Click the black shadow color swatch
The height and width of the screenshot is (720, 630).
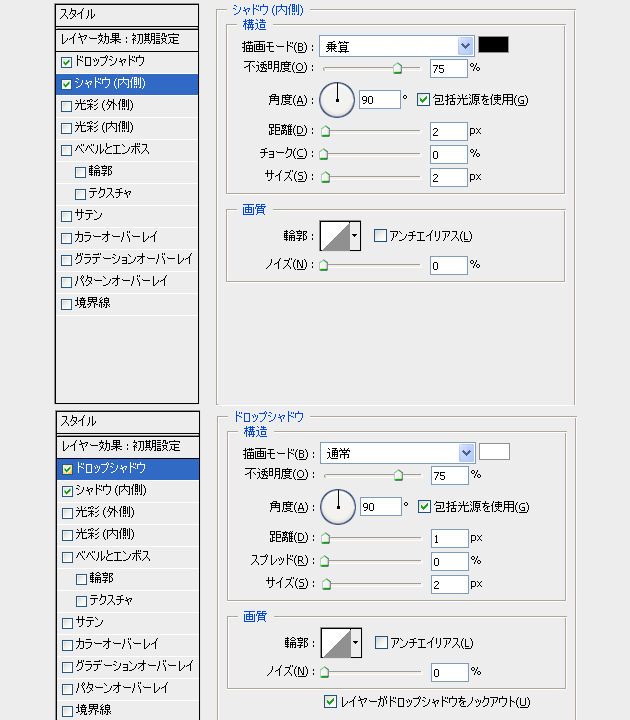[x=493, y=45]
